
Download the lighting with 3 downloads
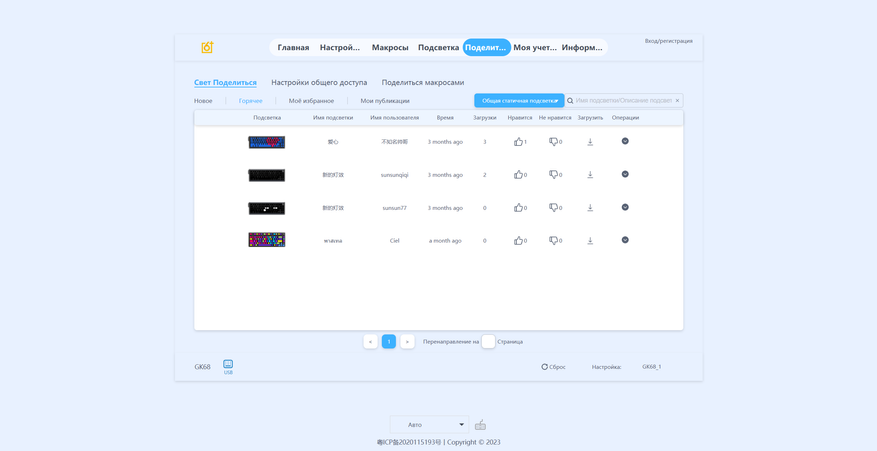coord(590,142)
